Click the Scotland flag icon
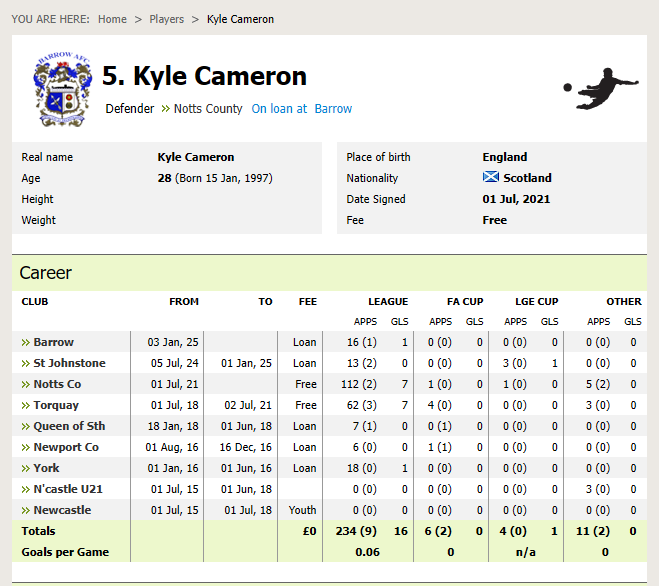This screenshot has height=586, width=659. point(490,177)
